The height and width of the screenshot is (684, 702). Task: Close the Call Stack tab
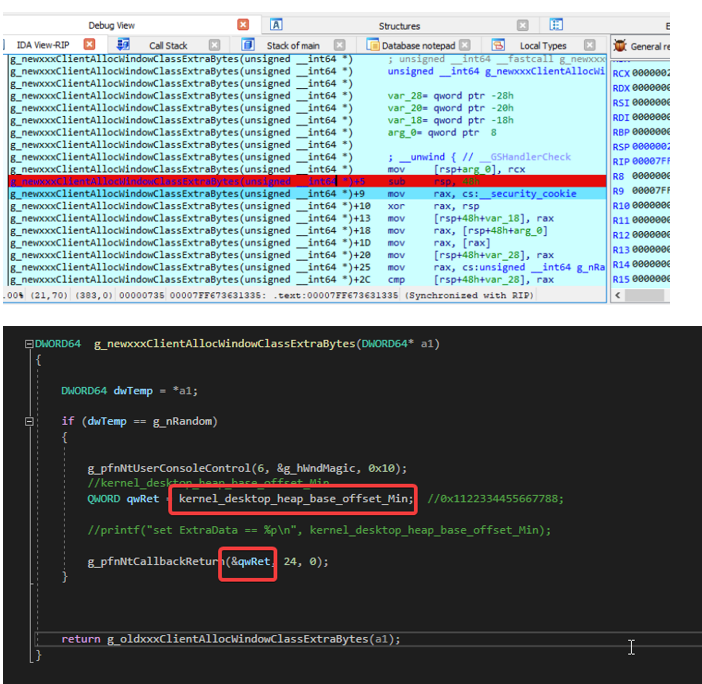coord(214,45)
